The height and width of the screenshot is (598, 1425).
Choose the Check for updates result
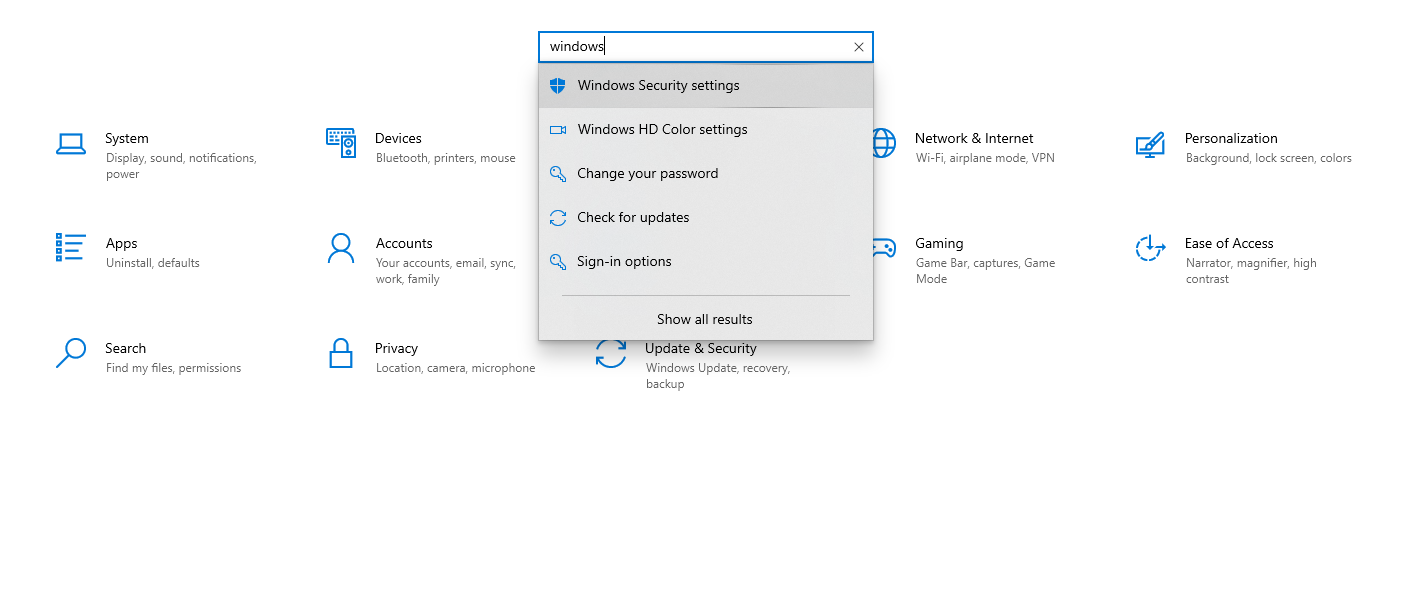click(x=706, y=218)
